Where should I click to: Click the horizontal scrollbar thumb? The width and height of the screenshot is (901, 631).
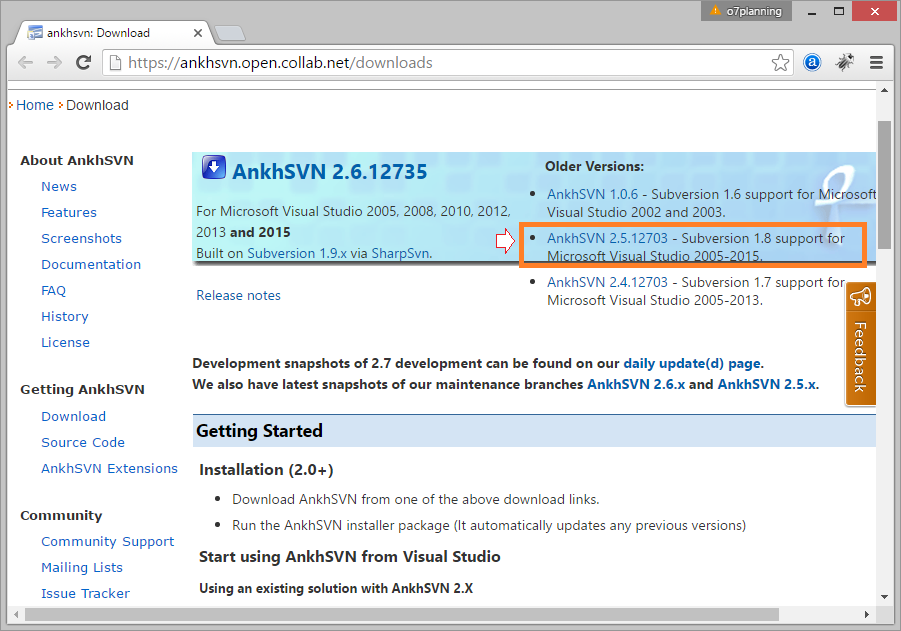(x=402, y=614)
